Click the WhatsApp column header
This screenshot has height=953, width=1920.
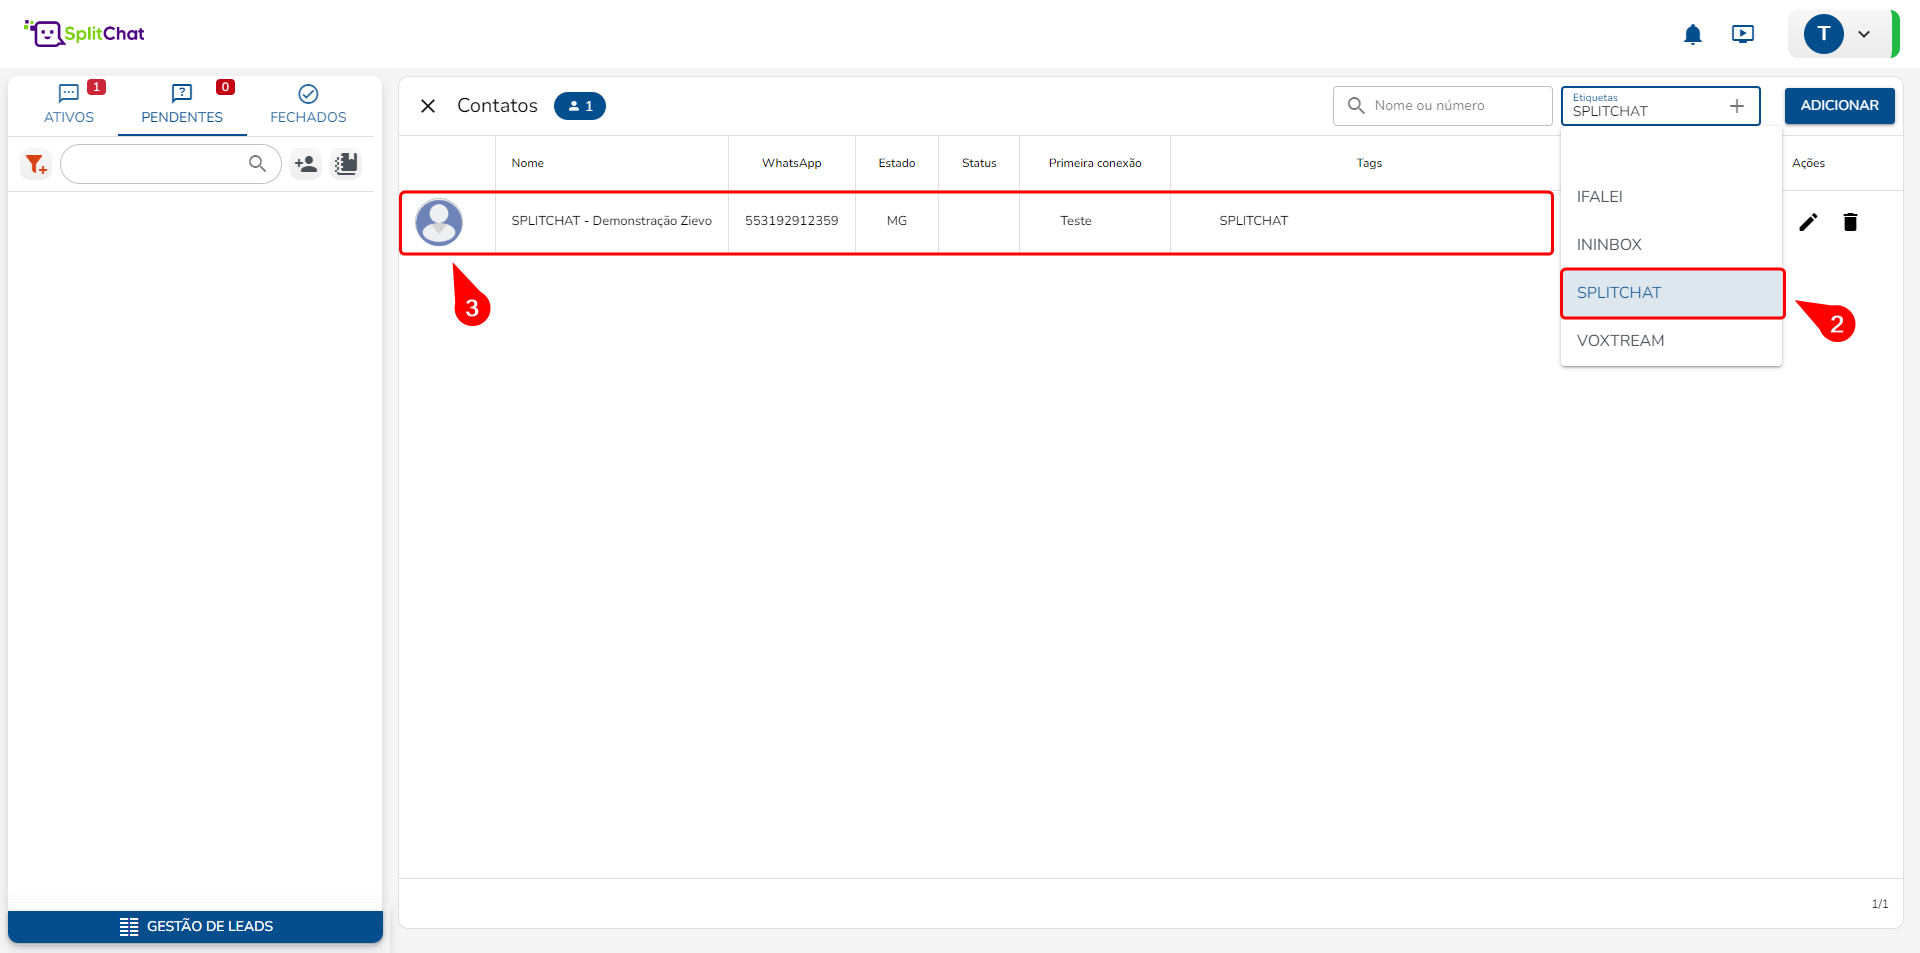(791, 163)
